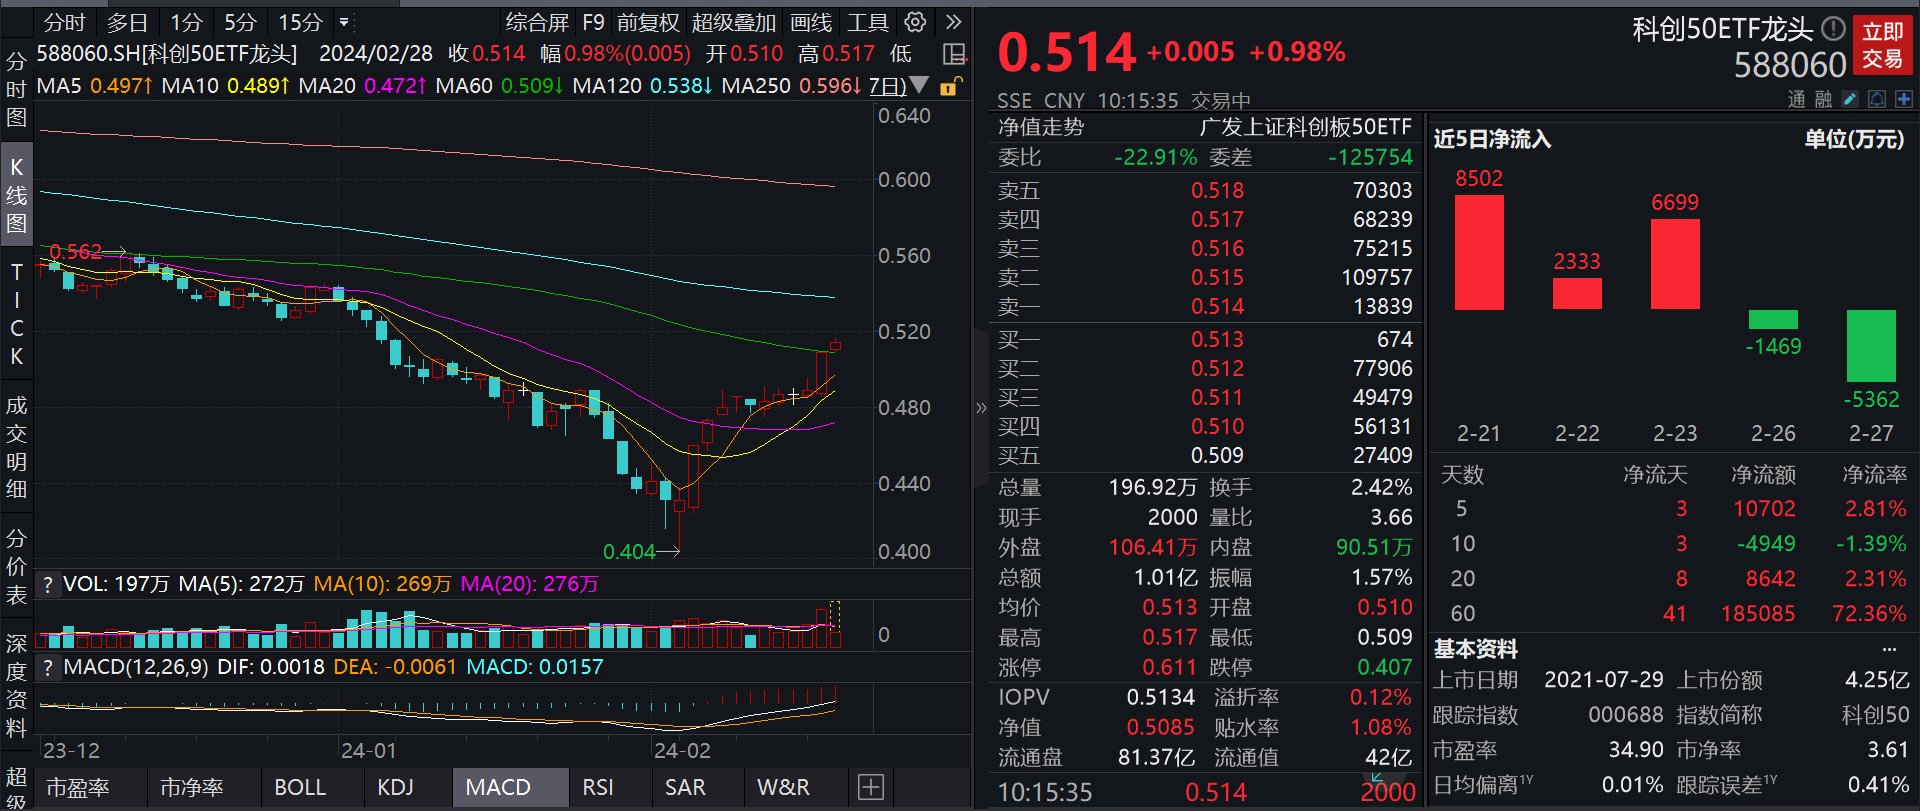Open F9 deep data

click(x=594, y=22)
